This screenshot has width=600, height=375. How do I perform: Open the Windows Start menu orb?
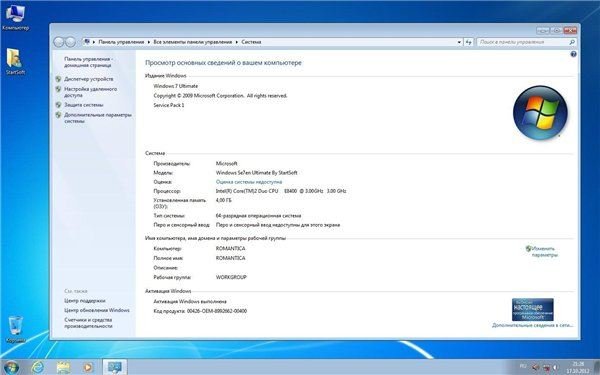click(11, 367)
